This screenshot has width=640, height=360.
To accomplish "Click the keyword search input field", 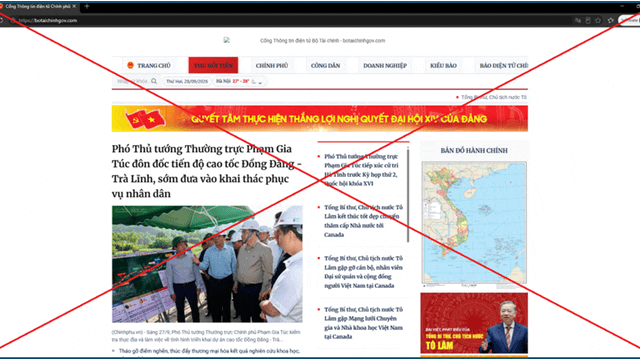I will pyautogui.click(x=132, y=81).
